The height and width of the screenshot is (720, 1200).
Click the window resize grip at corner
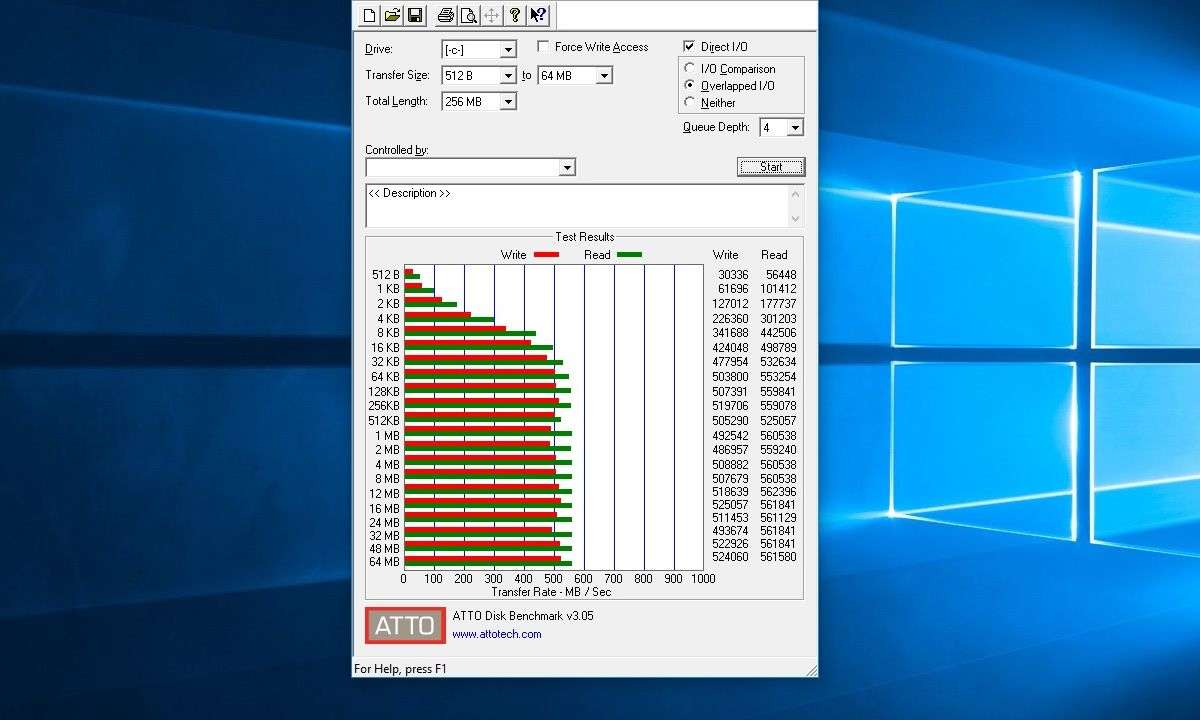point(811,670)
